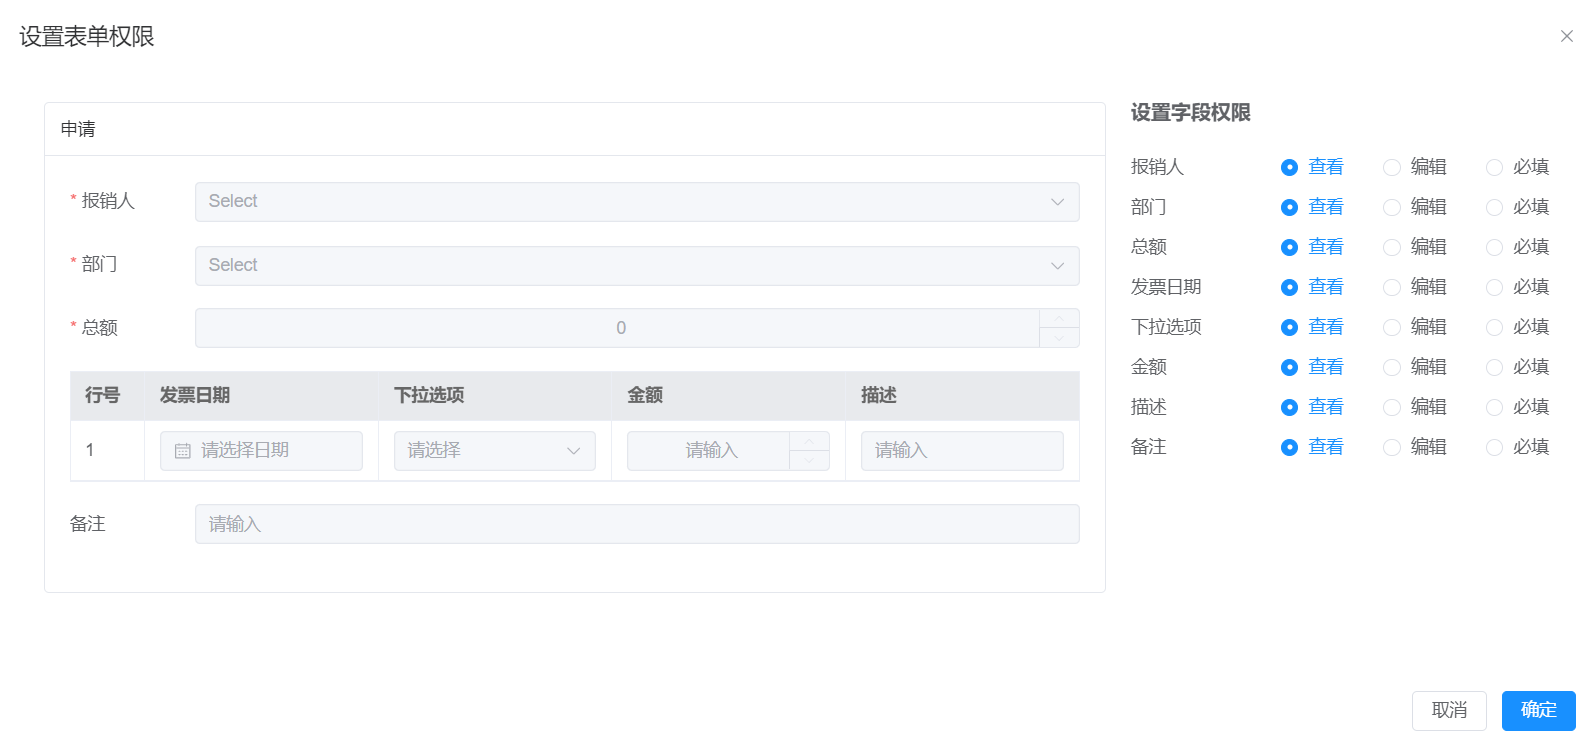Choose 编辑 for 总额 field

[x=1392, y=247]
